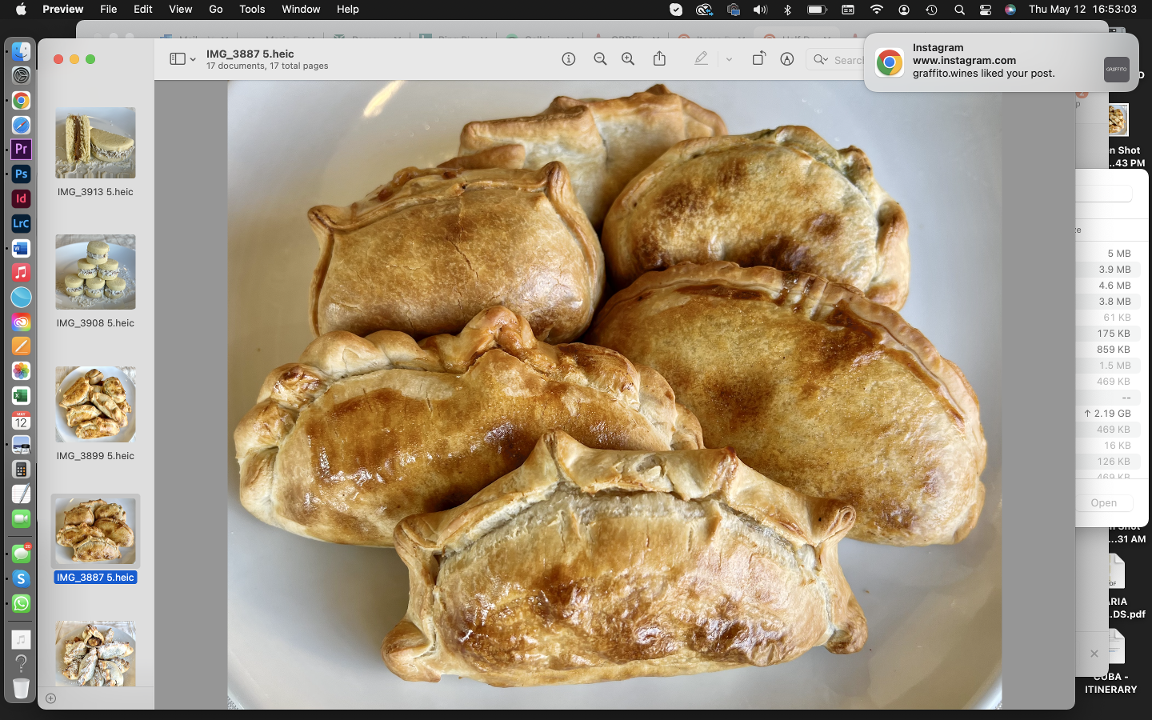
Task: Open the Edit menu
Action: point(143,9)
